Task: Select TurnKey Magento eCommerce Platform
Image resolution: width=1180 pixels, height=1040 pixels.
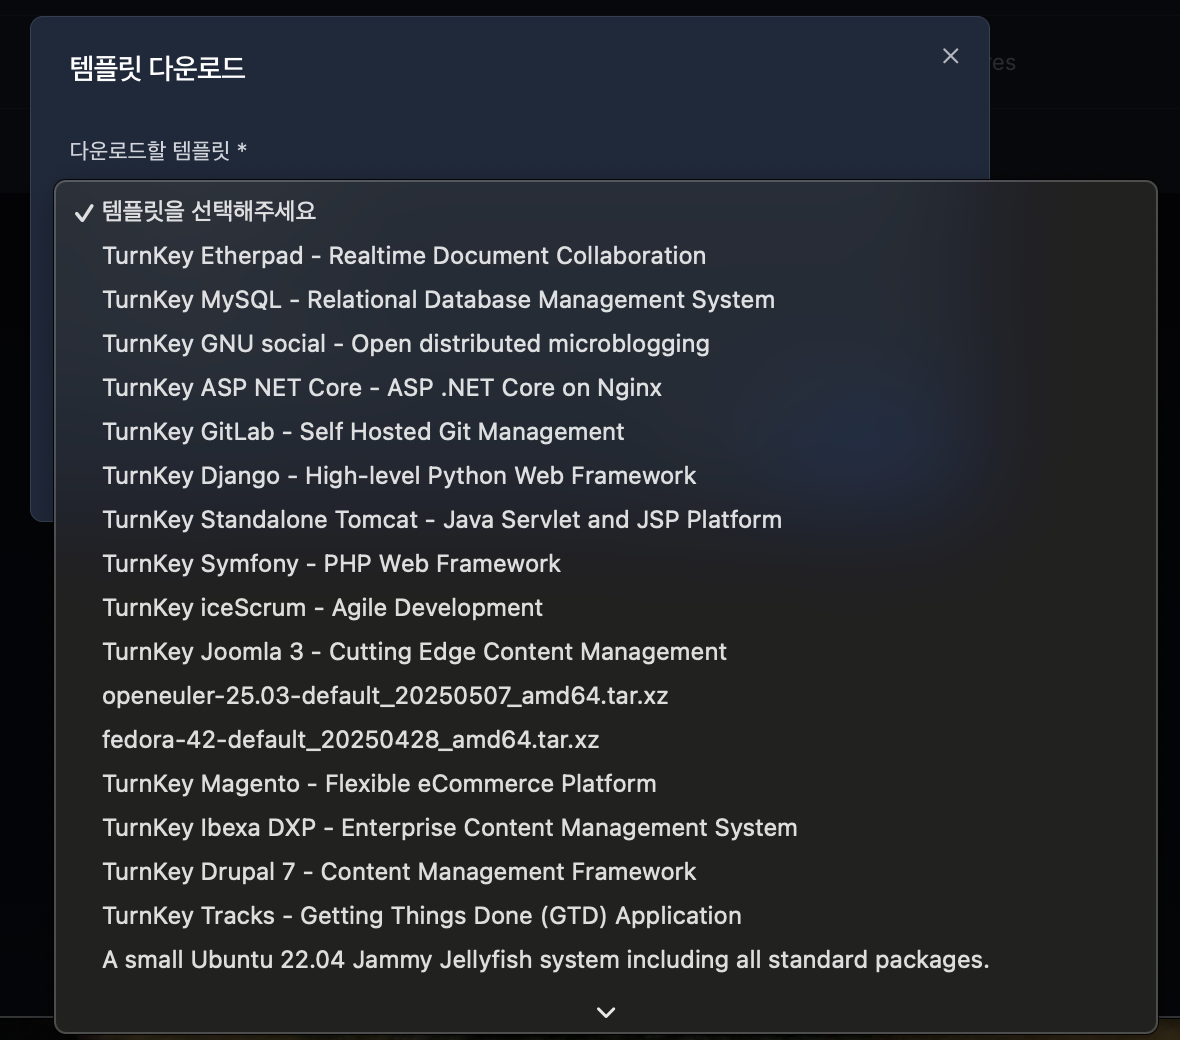Action: (379, 784)
